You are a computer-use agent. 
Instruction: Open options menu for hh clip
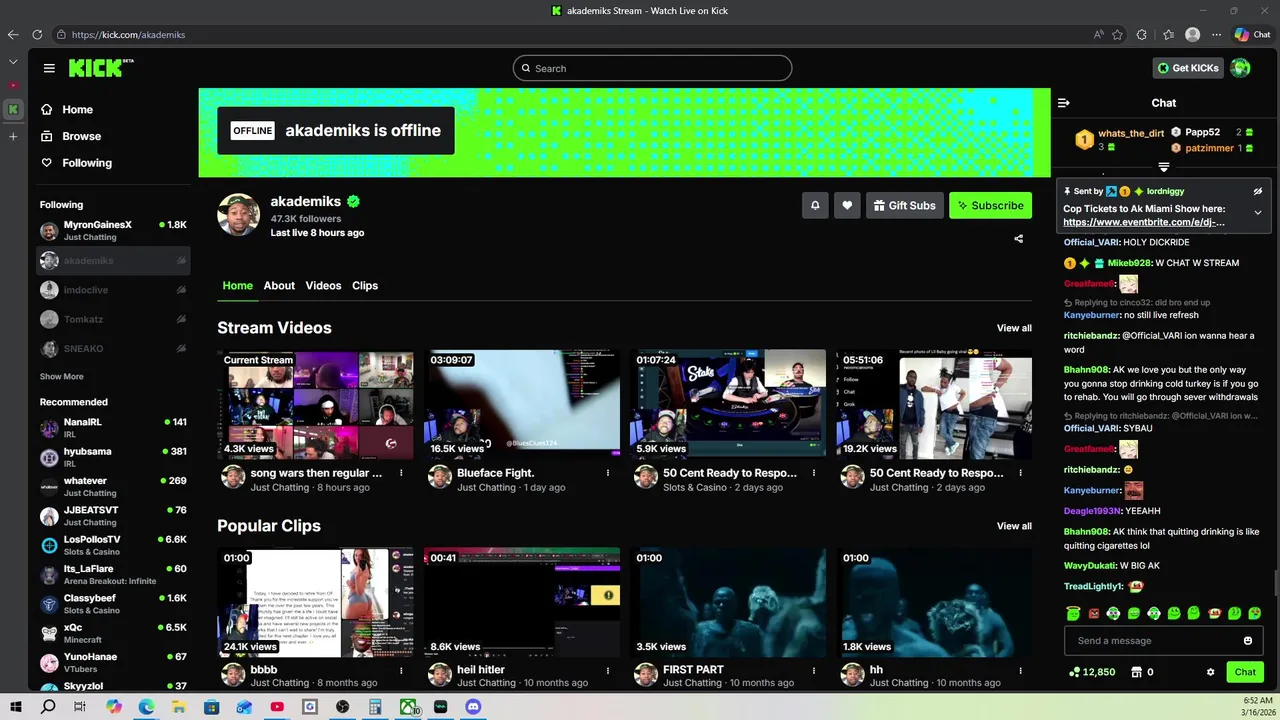pyautogui.click(x=1020, y=670)
